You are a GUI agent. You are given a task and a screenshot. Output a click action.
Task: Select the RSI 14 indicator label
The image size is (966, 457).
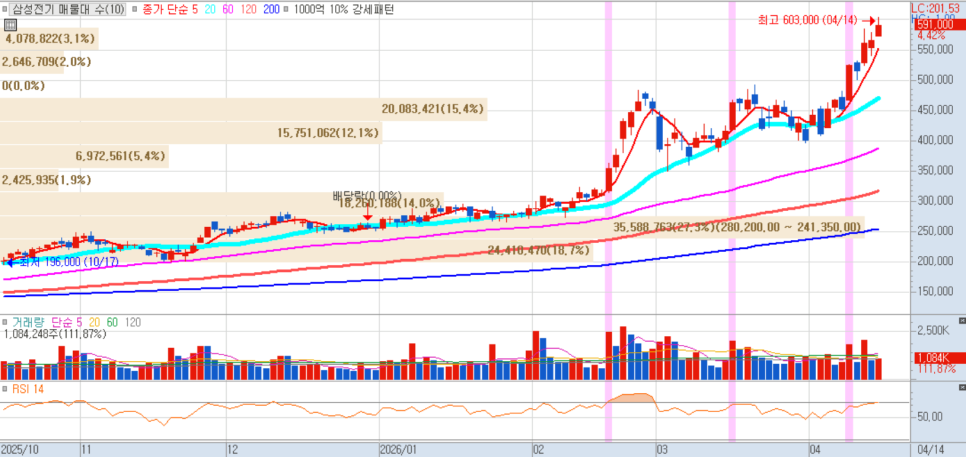coord(28,389)
